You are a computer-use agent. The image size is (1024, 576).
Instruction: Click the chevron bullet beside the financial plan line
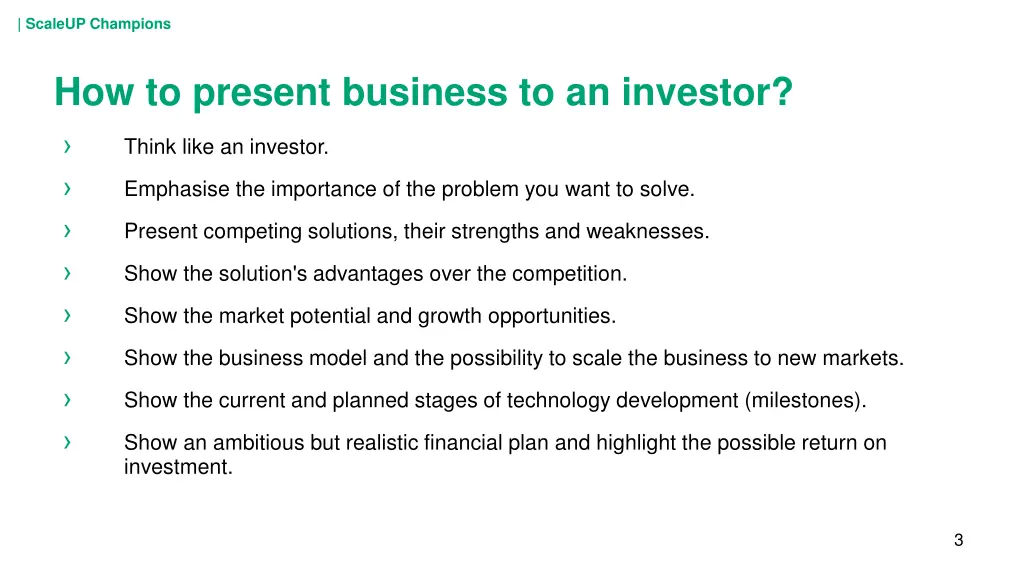[x=67, y=442]
